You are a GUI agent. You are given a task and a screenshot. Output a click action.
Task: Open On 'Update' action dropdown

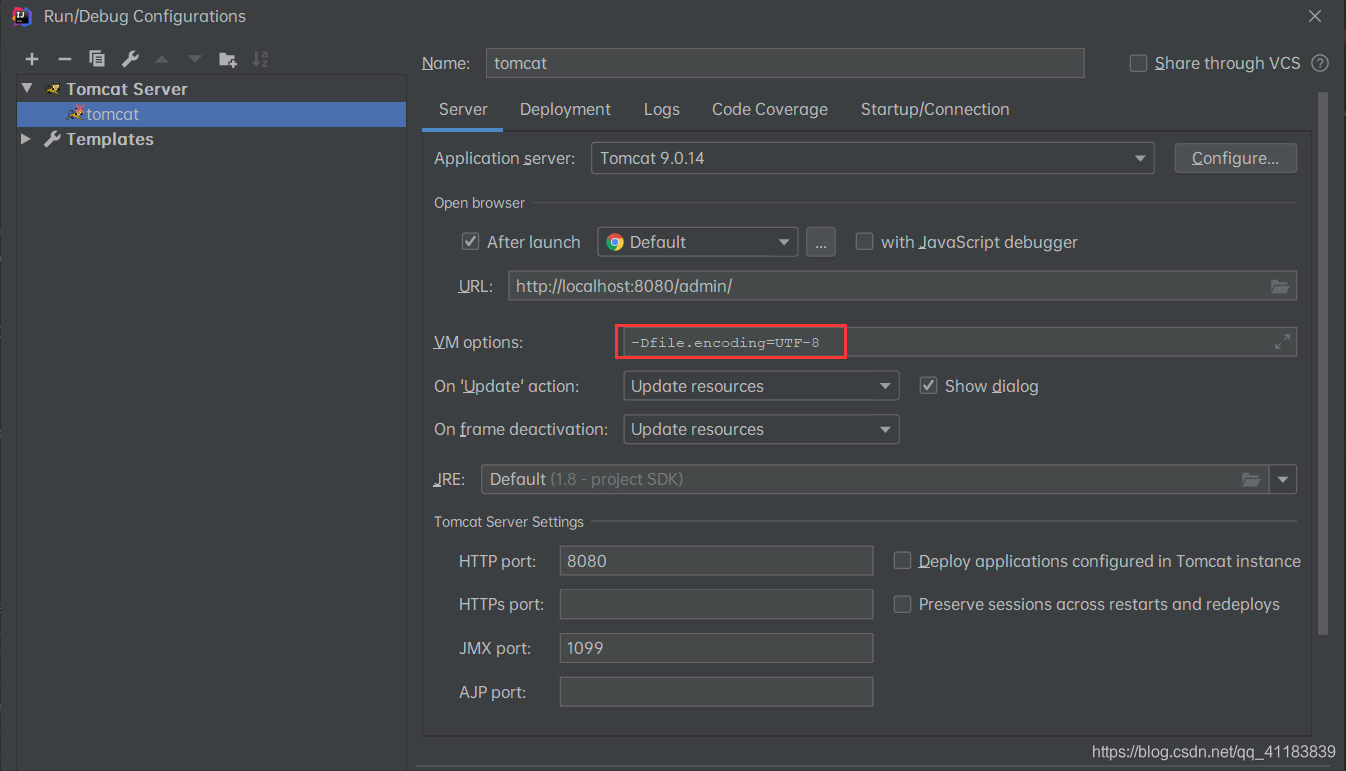click(x=760, y=386)
